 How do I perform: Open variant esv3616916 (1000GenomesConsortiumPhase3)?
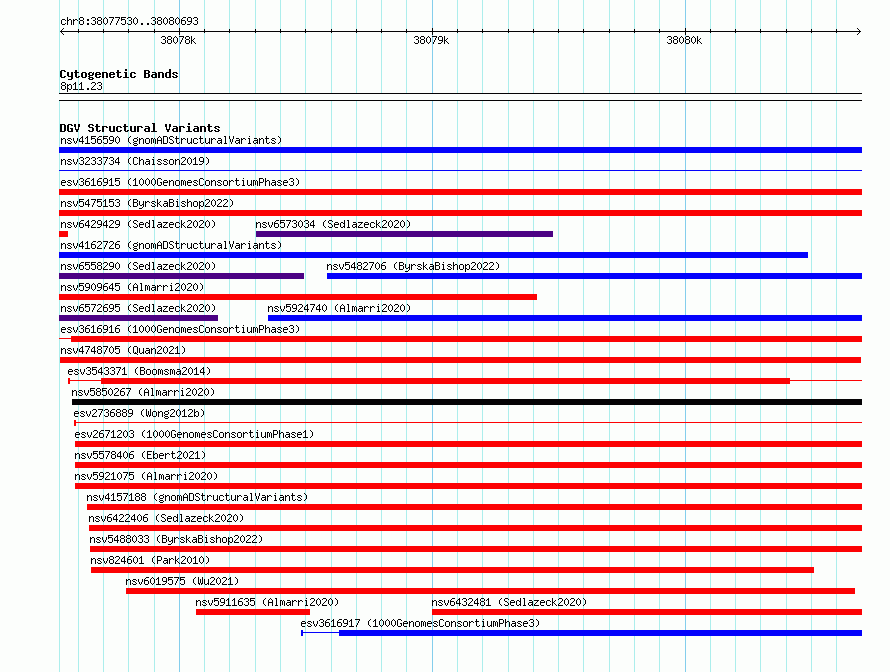[180, 329]
